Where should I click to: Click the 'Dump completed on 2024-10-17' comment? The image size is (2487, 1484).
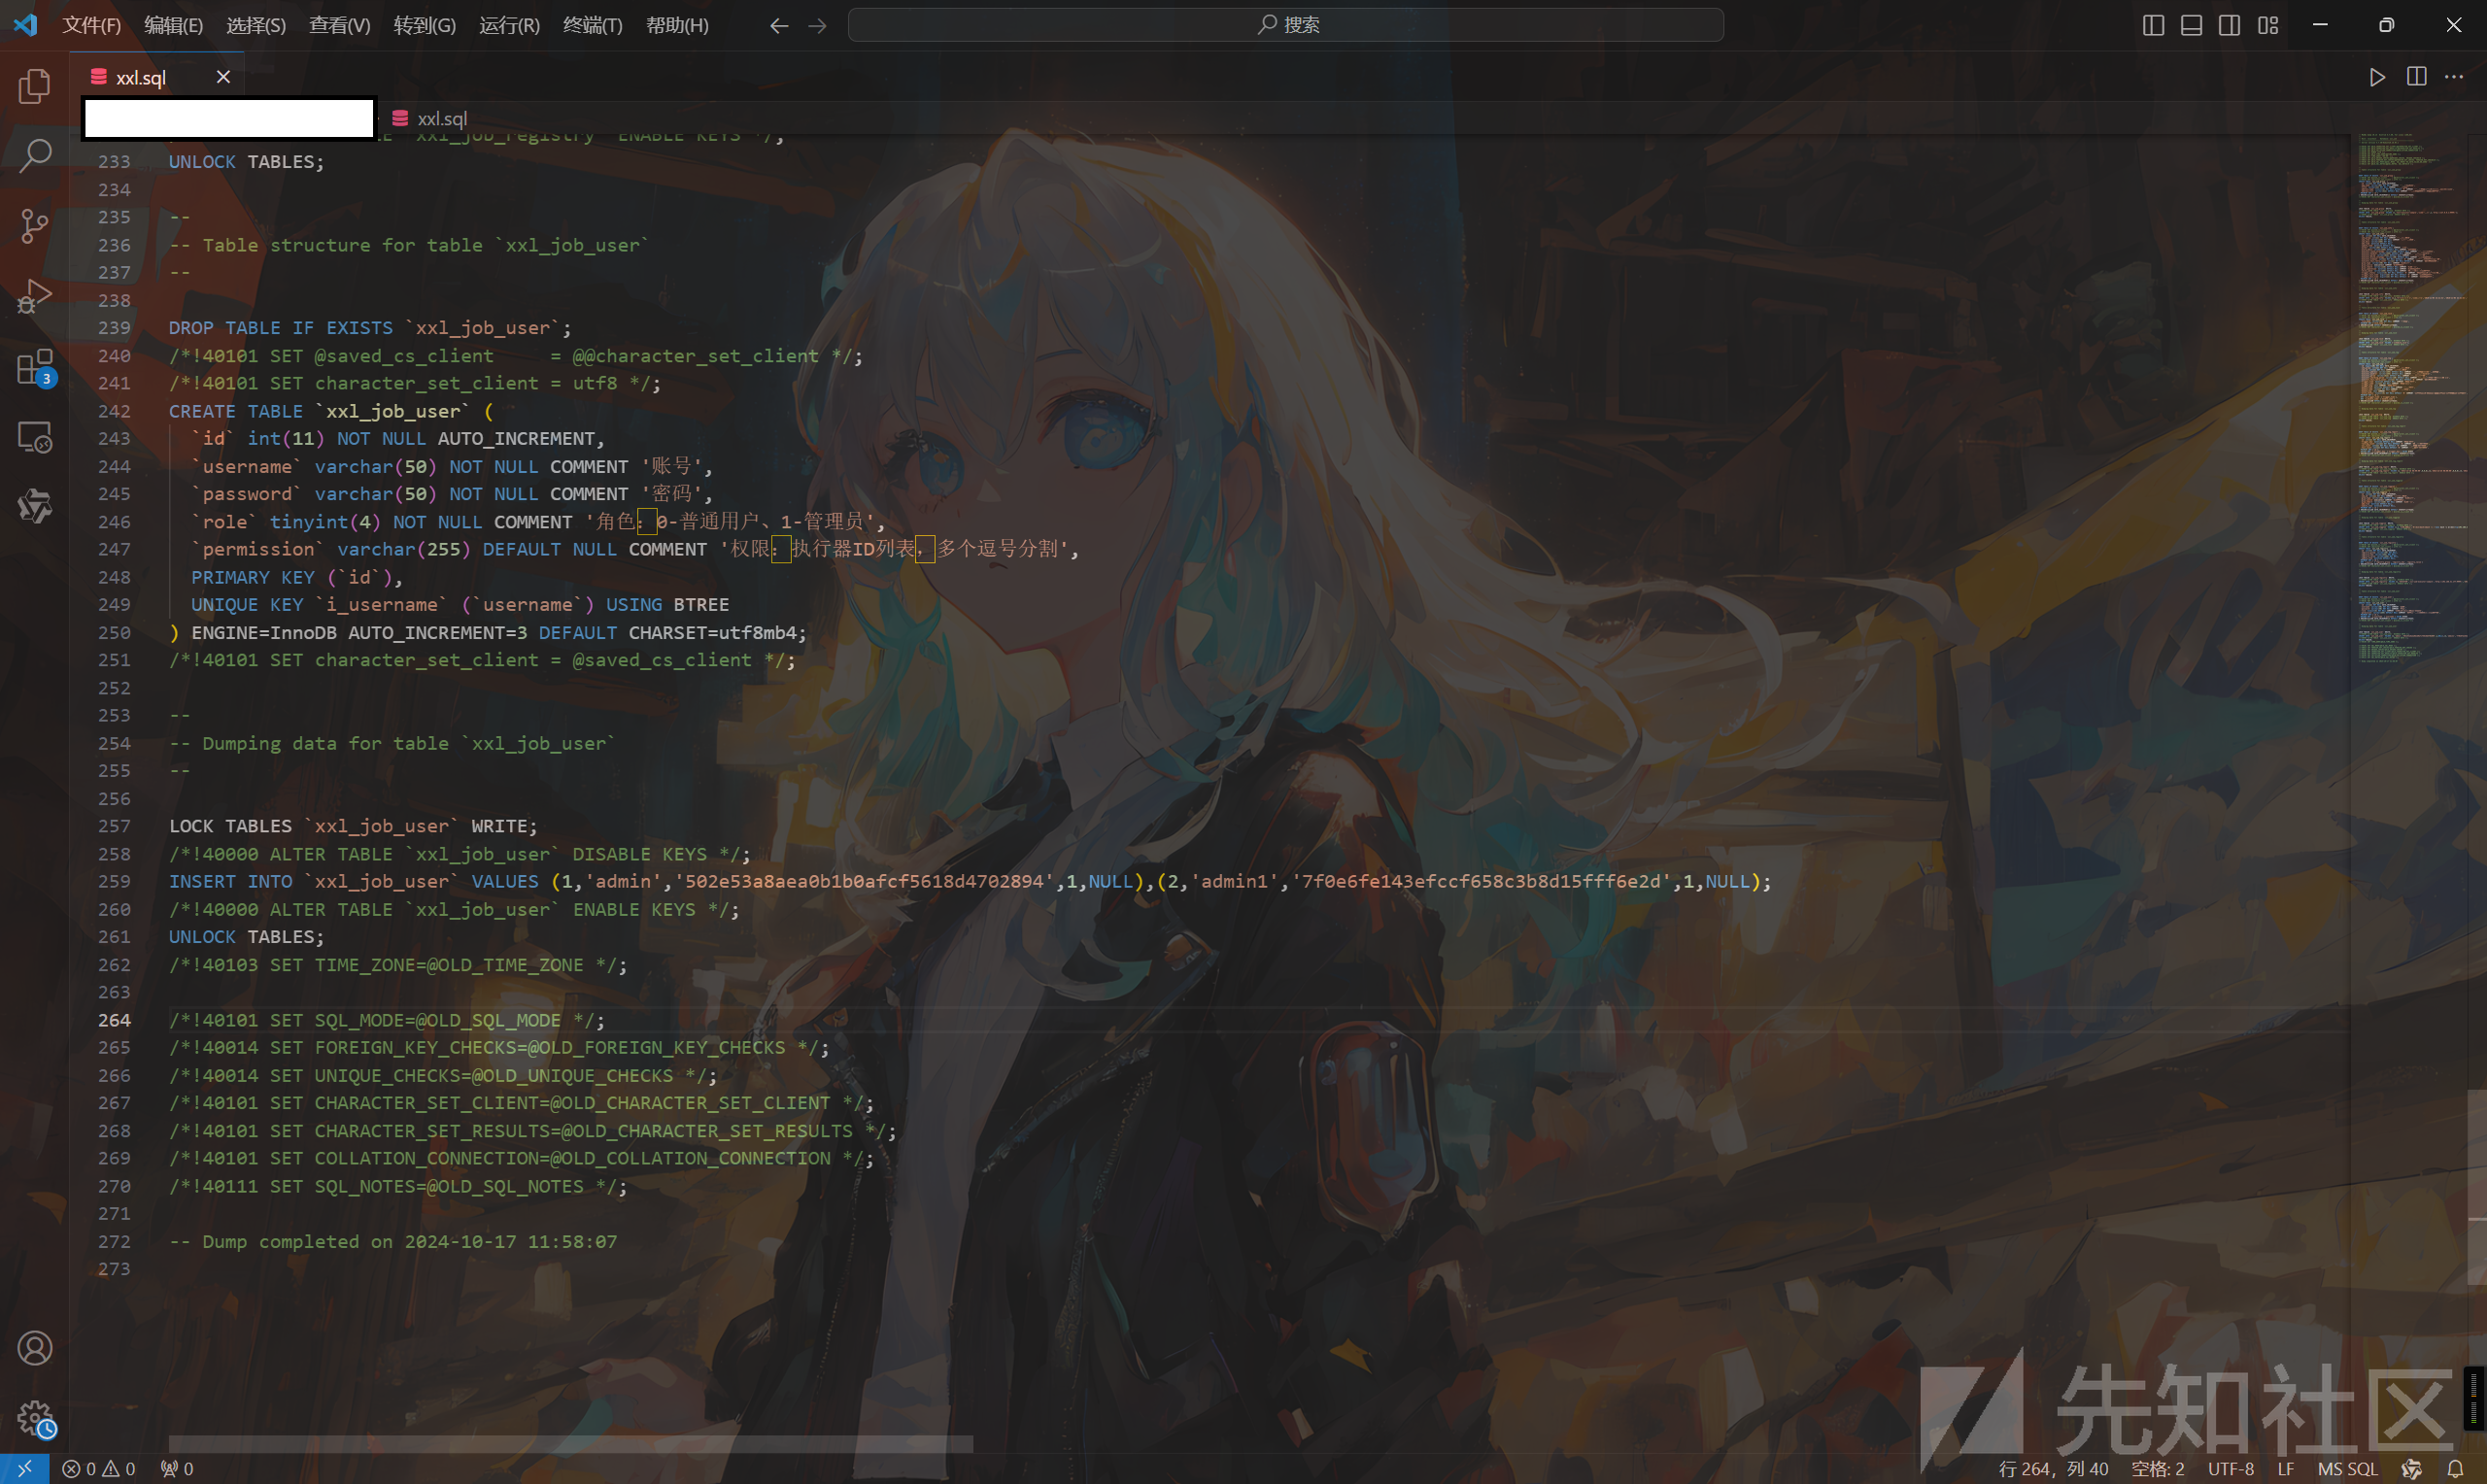[393, 1242]
